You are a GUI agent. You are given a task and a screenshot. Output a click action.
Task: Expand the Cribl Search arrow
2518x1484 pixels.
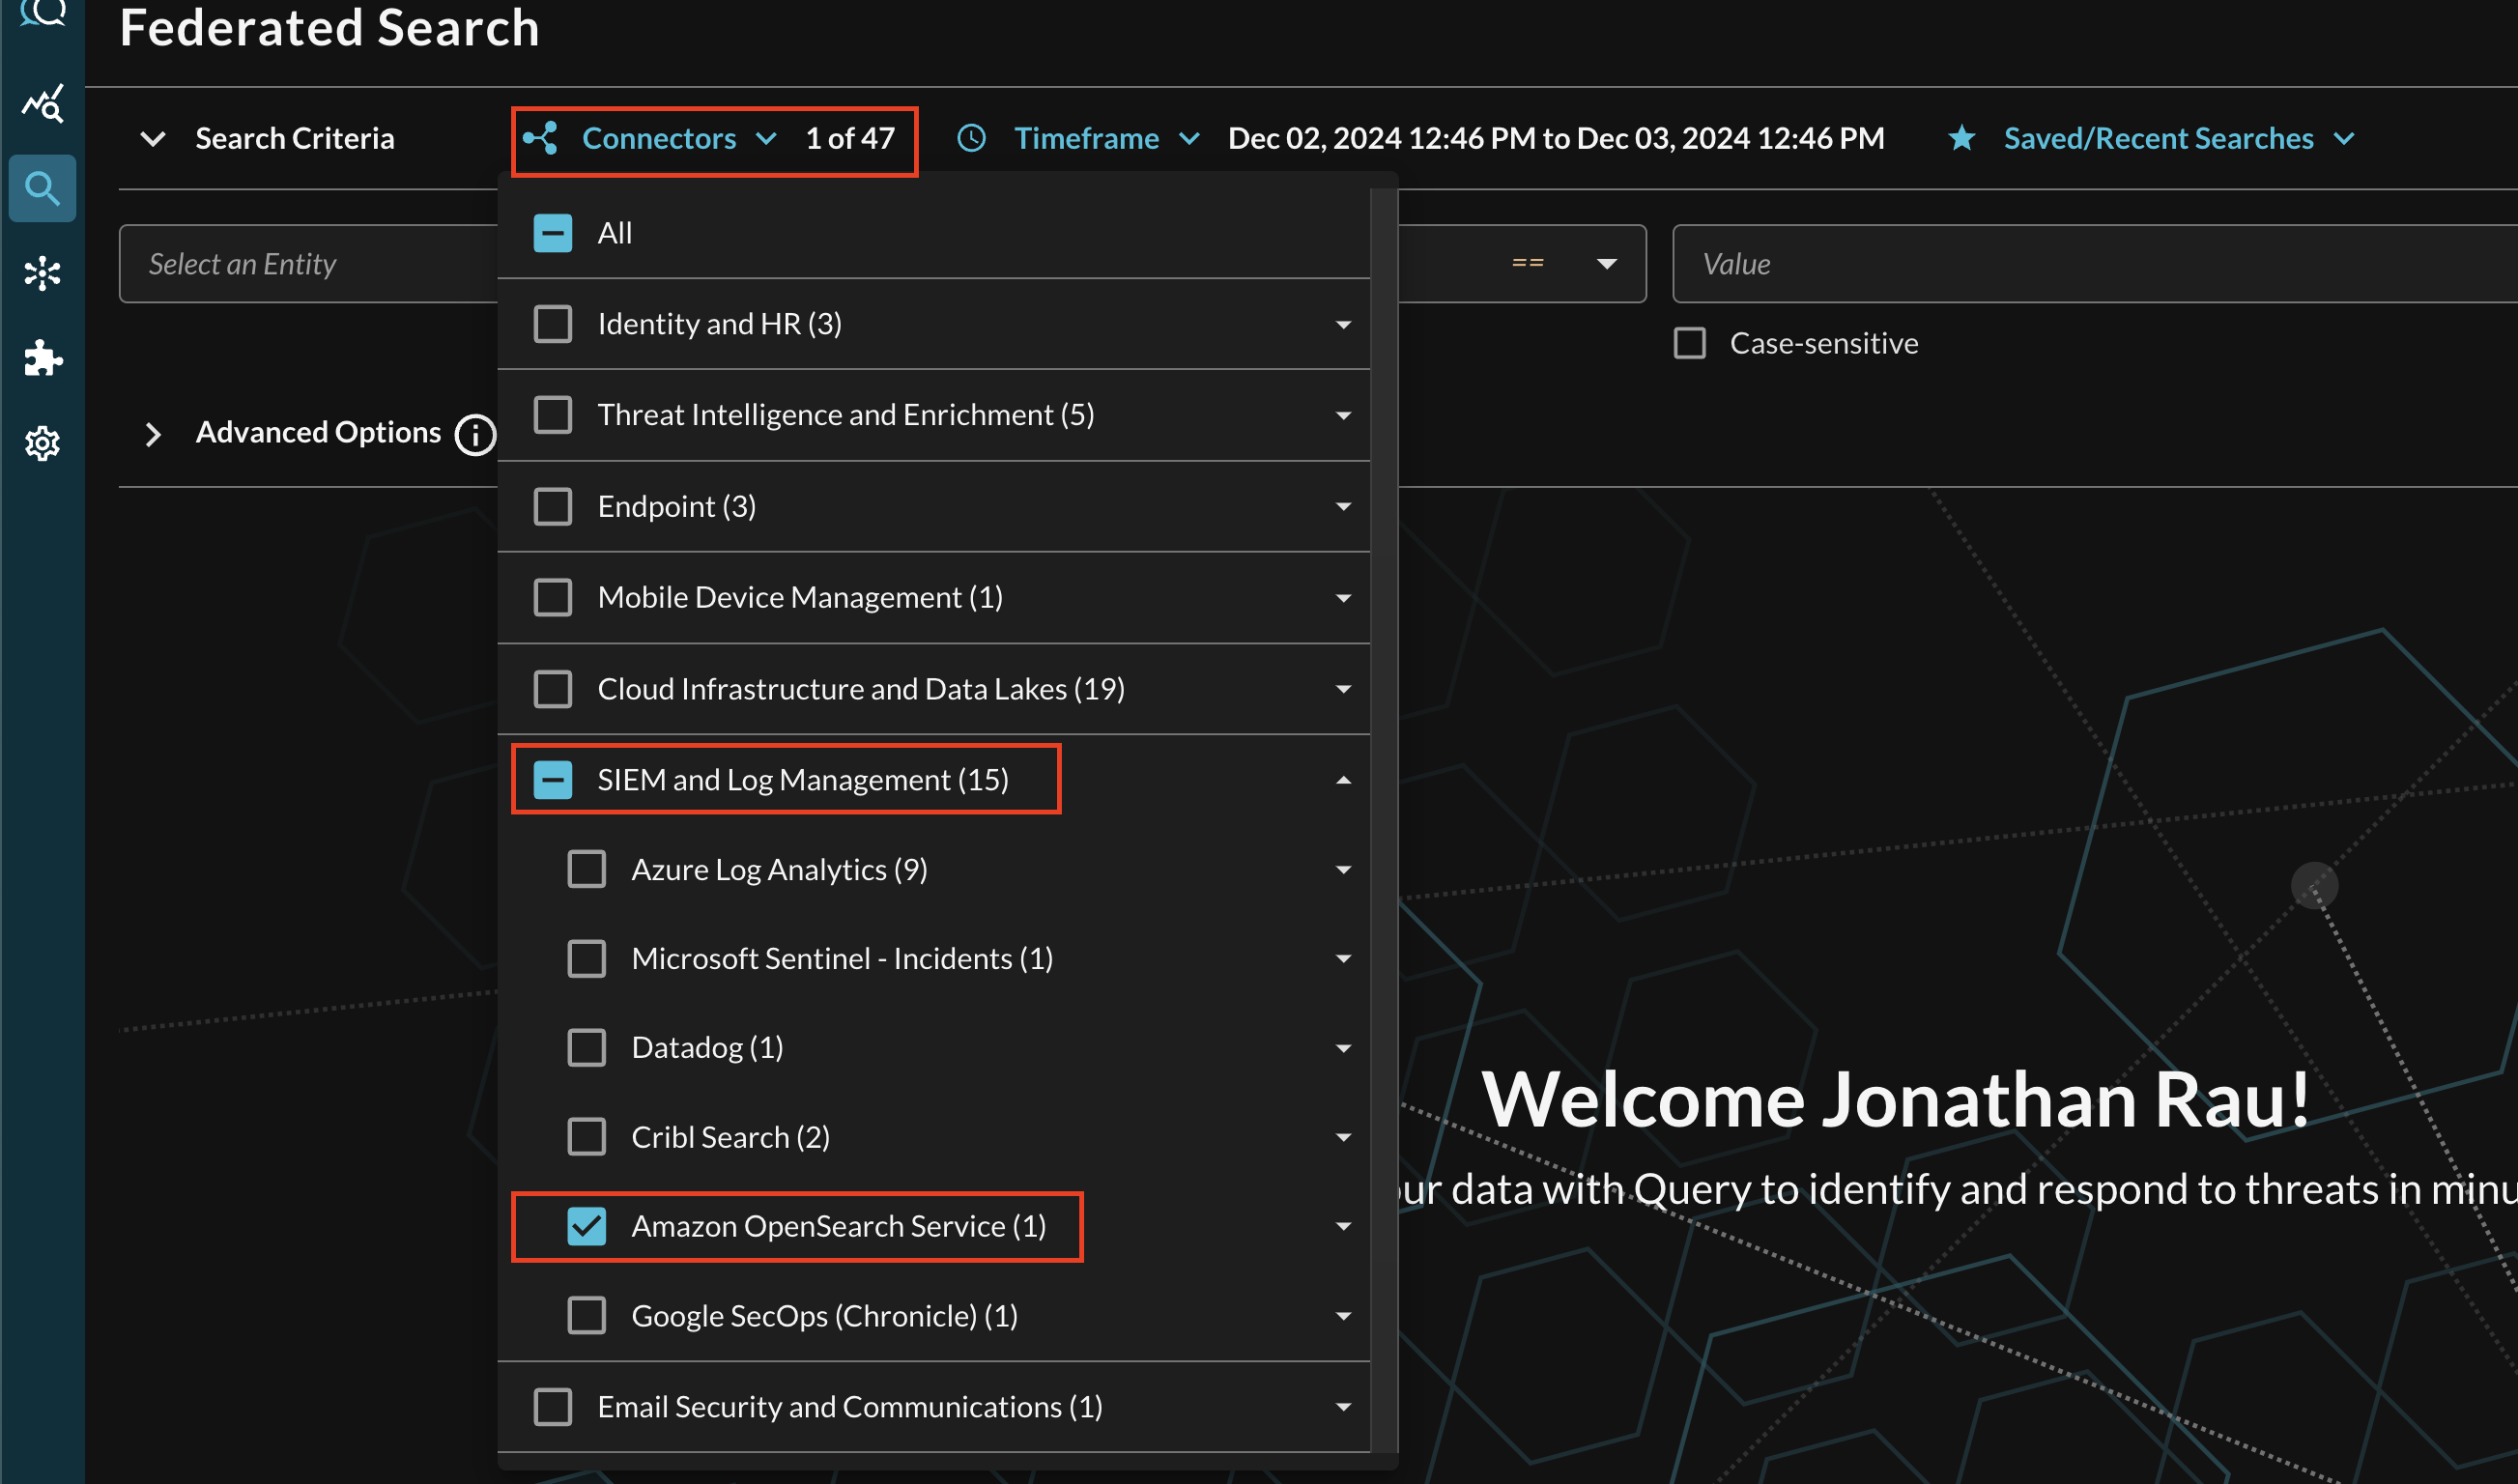point(1344,1138)
